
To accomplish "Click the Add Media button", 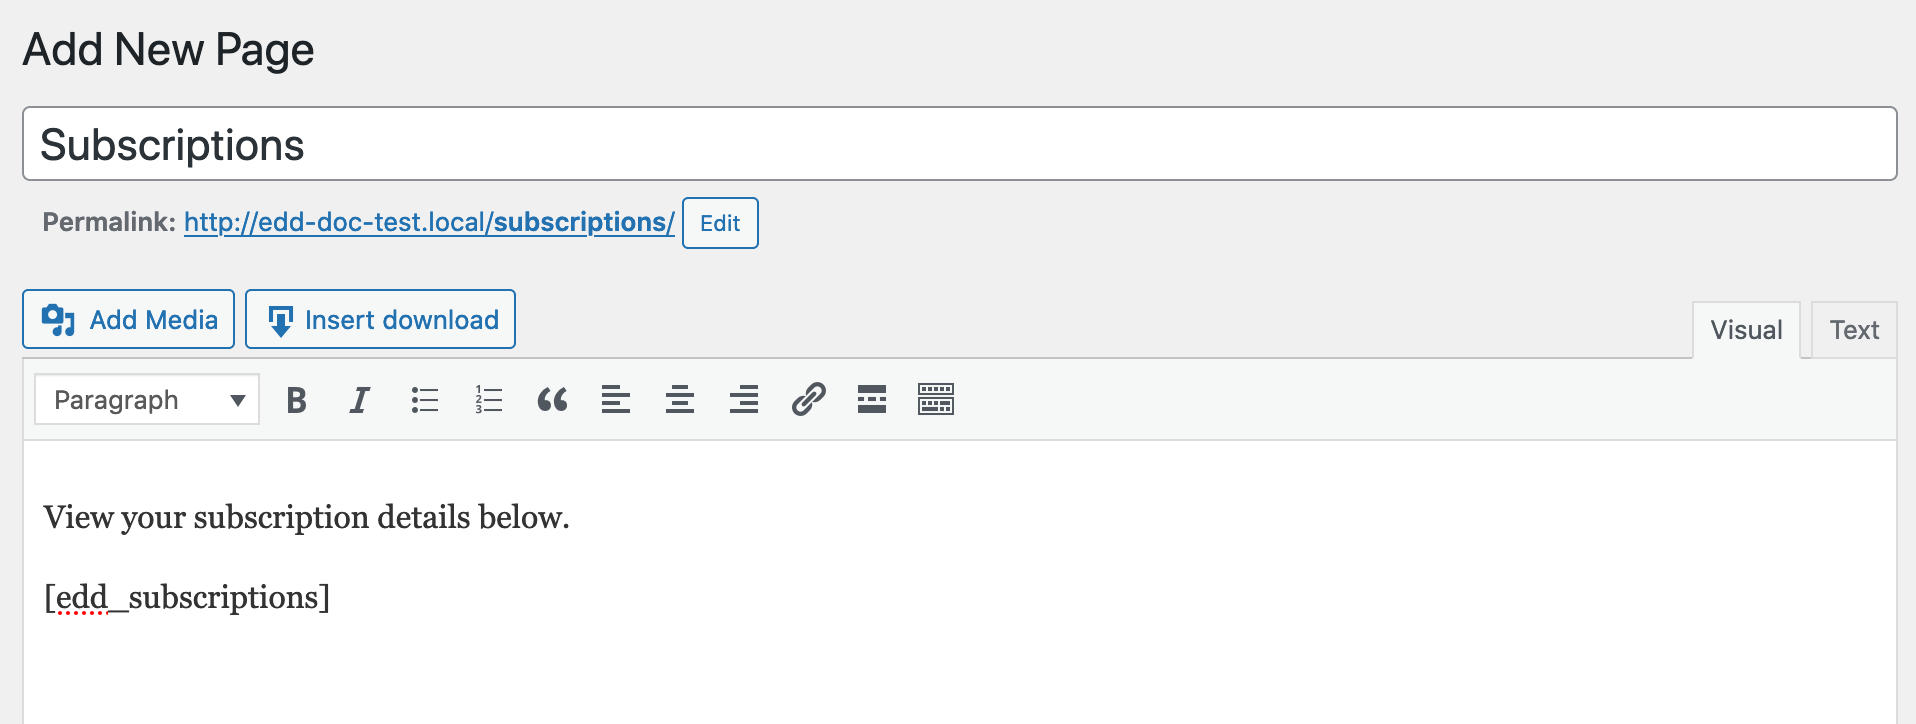I will click(x=129, y=320).
